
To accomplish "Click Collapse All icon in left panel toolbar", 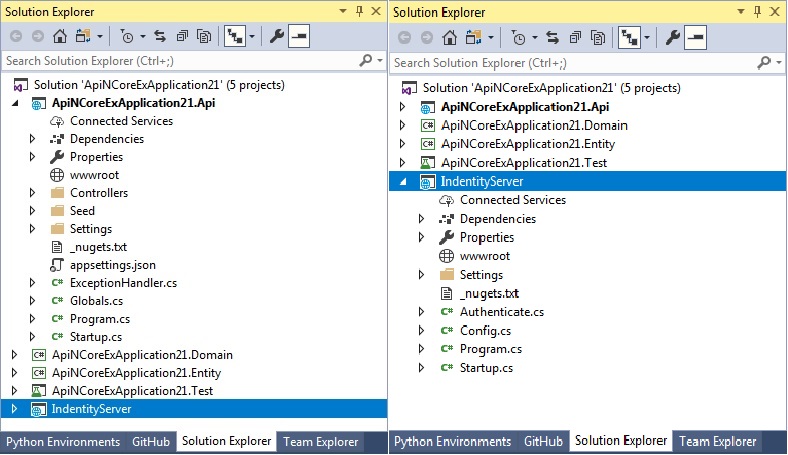I will (x=183, y=37).
